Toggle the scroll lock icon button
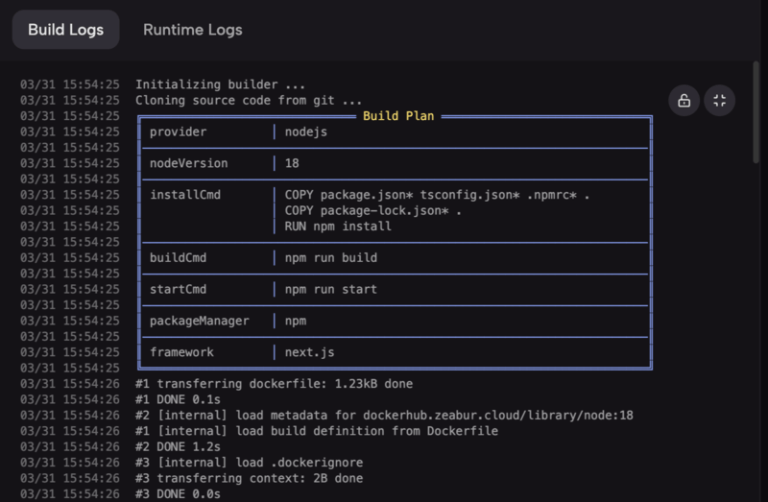Screen dimensions: 768x502 pos(684,100)
